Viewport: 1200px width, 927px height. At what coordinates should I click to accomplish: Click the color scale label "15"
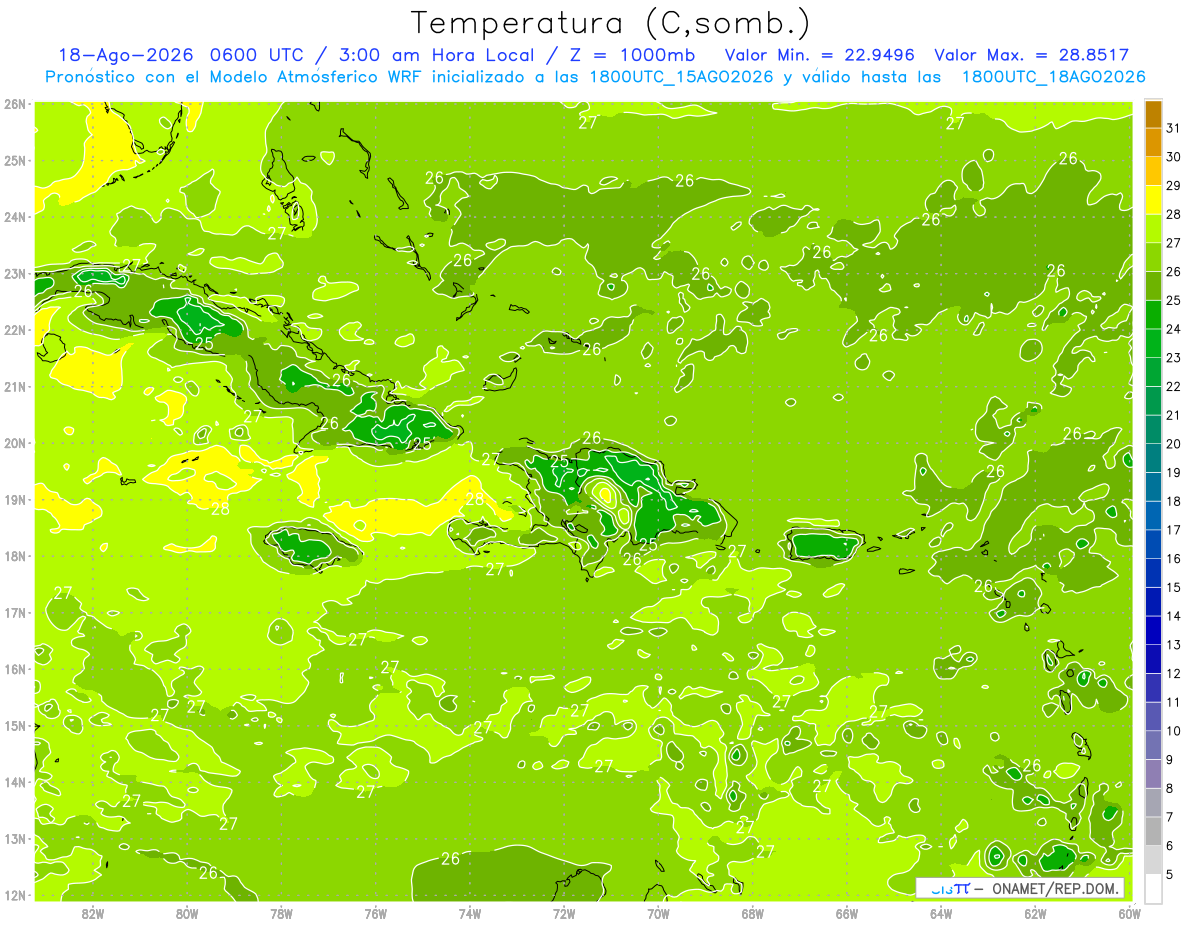(1173, 588)
